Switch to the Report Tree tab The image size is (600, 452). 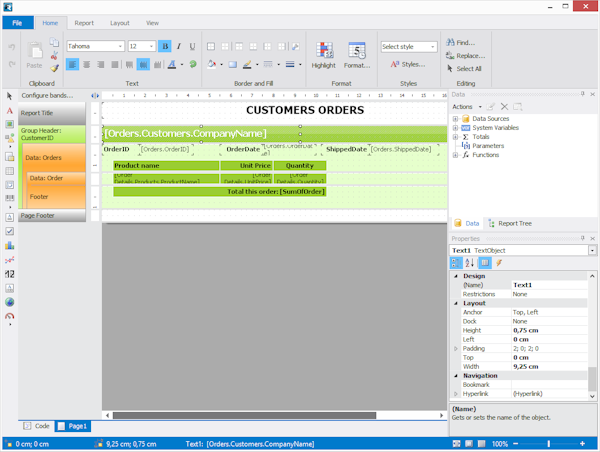pyautogui.click(x=510, y=224)
